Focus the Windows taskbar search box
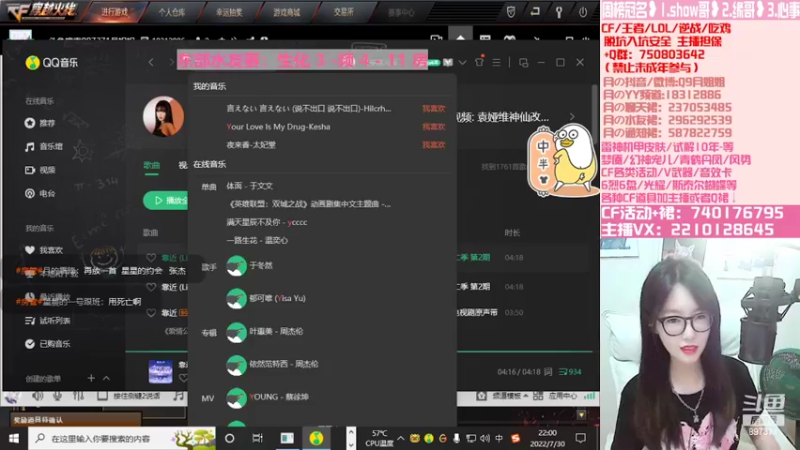 122,438
